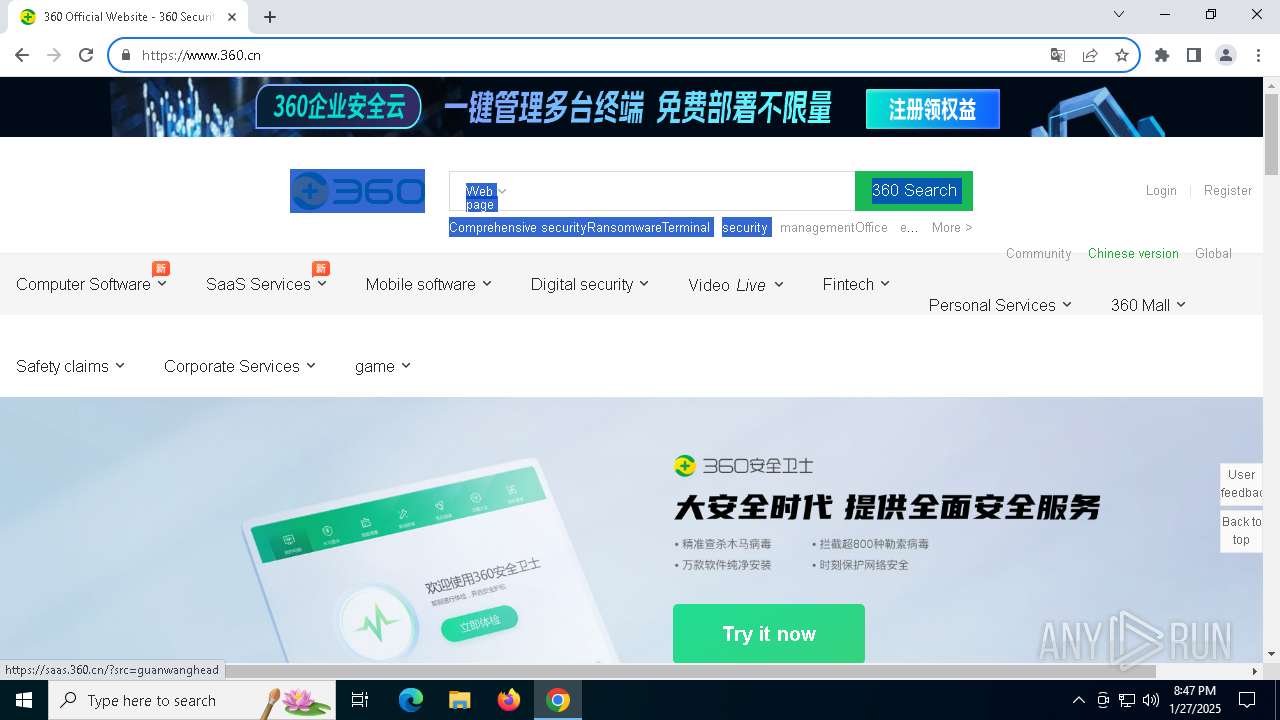This screenshot has height=720, width=1280.
Task: Click the Try it now button
Action: point(769,633)
